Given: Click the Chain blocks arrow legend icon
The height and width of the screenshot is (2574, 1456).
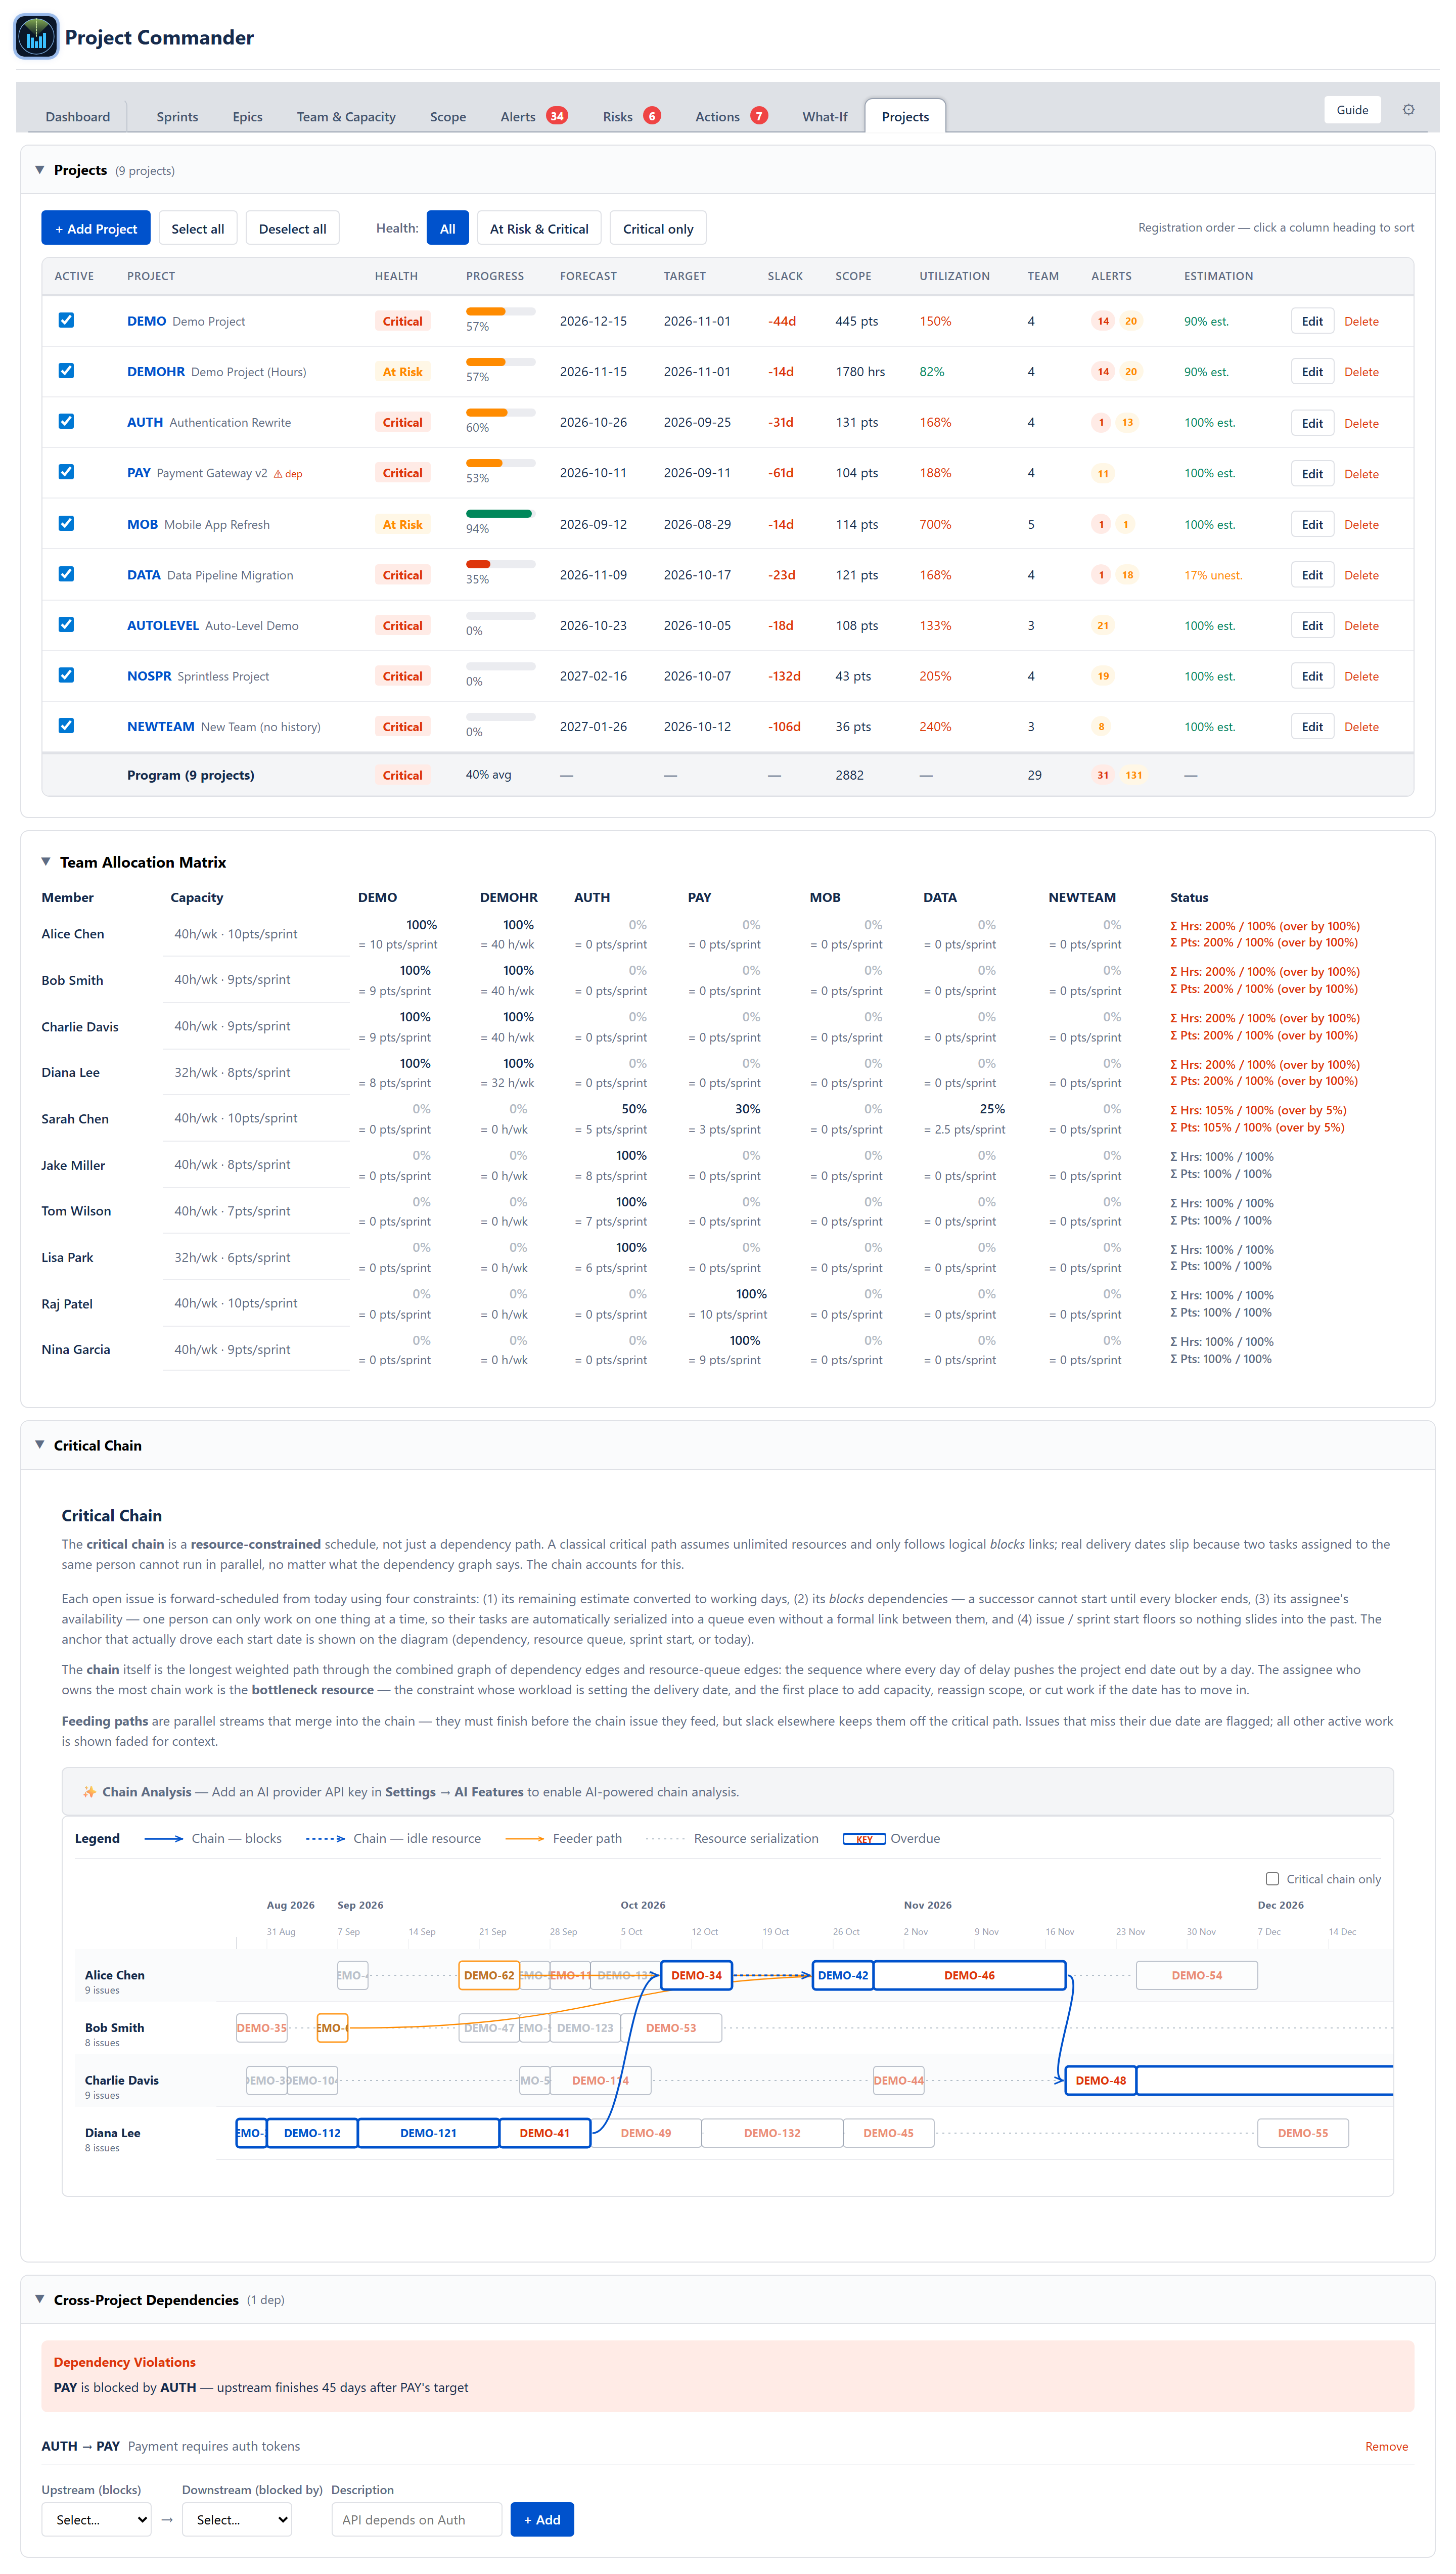Looking at the screenshot, I should pyautogui.click(x=164, y=1839).
